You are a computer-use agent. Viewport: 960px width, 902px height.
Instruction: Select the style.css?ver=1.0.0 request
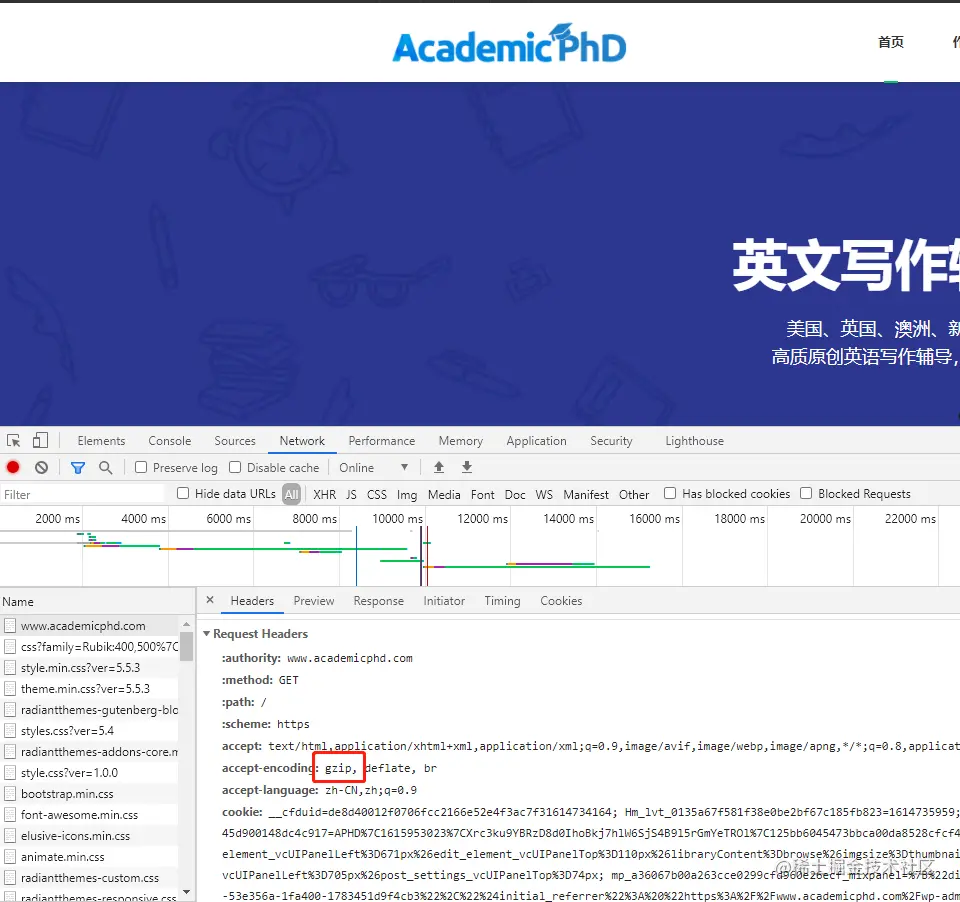[x=91, y=773]
